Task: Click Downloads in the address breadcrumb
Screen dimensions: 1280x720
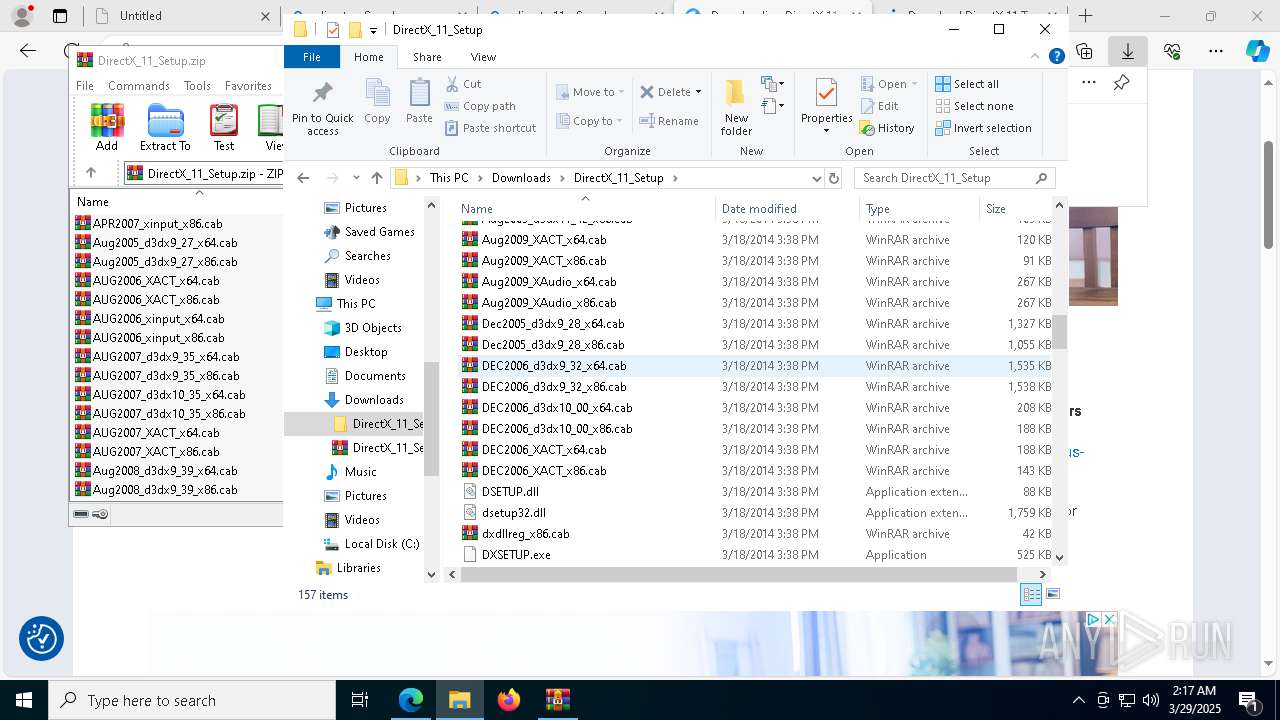Action: pos(521,178)
